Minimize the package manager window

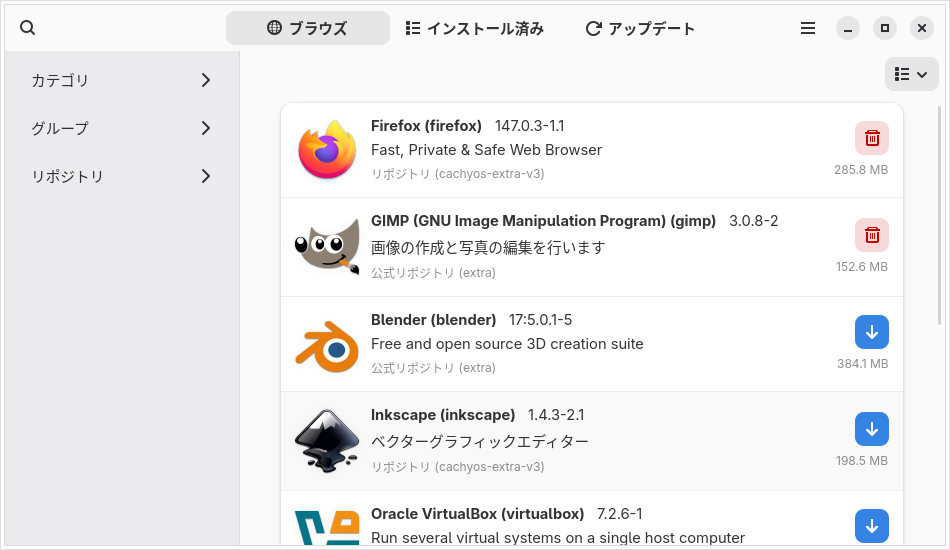click(x=848, y=28)
